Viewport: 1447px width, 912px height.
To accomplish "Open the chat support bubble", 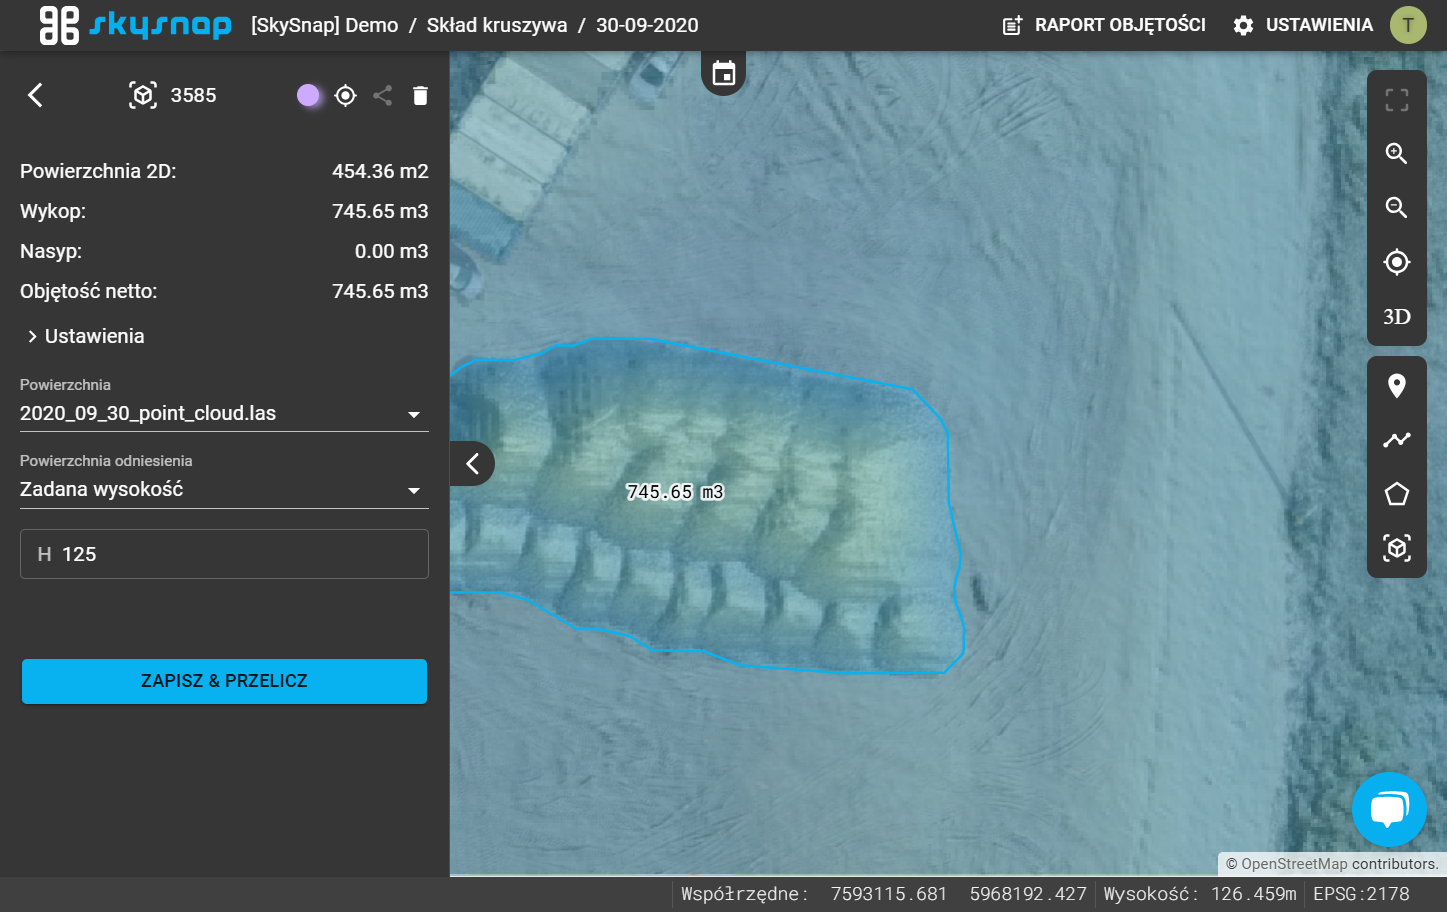I will tap(1389, 810).
